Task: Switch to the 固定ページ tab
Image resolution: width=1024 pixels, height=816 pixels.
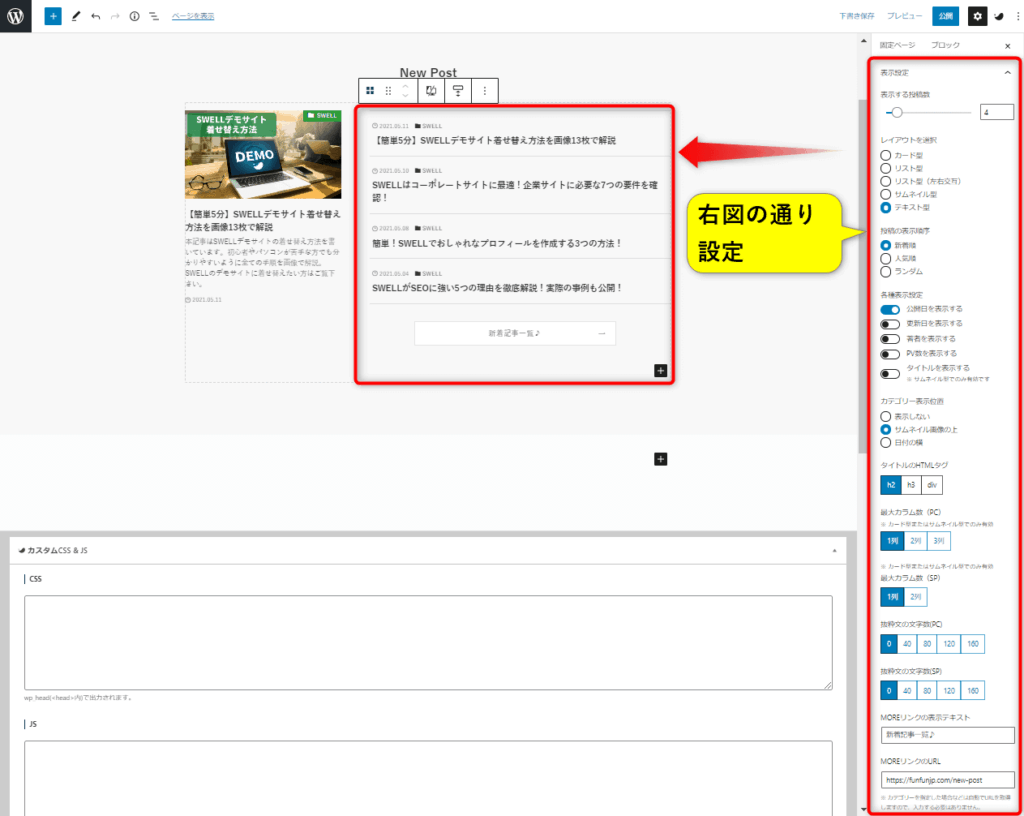Action: (897, 45)
